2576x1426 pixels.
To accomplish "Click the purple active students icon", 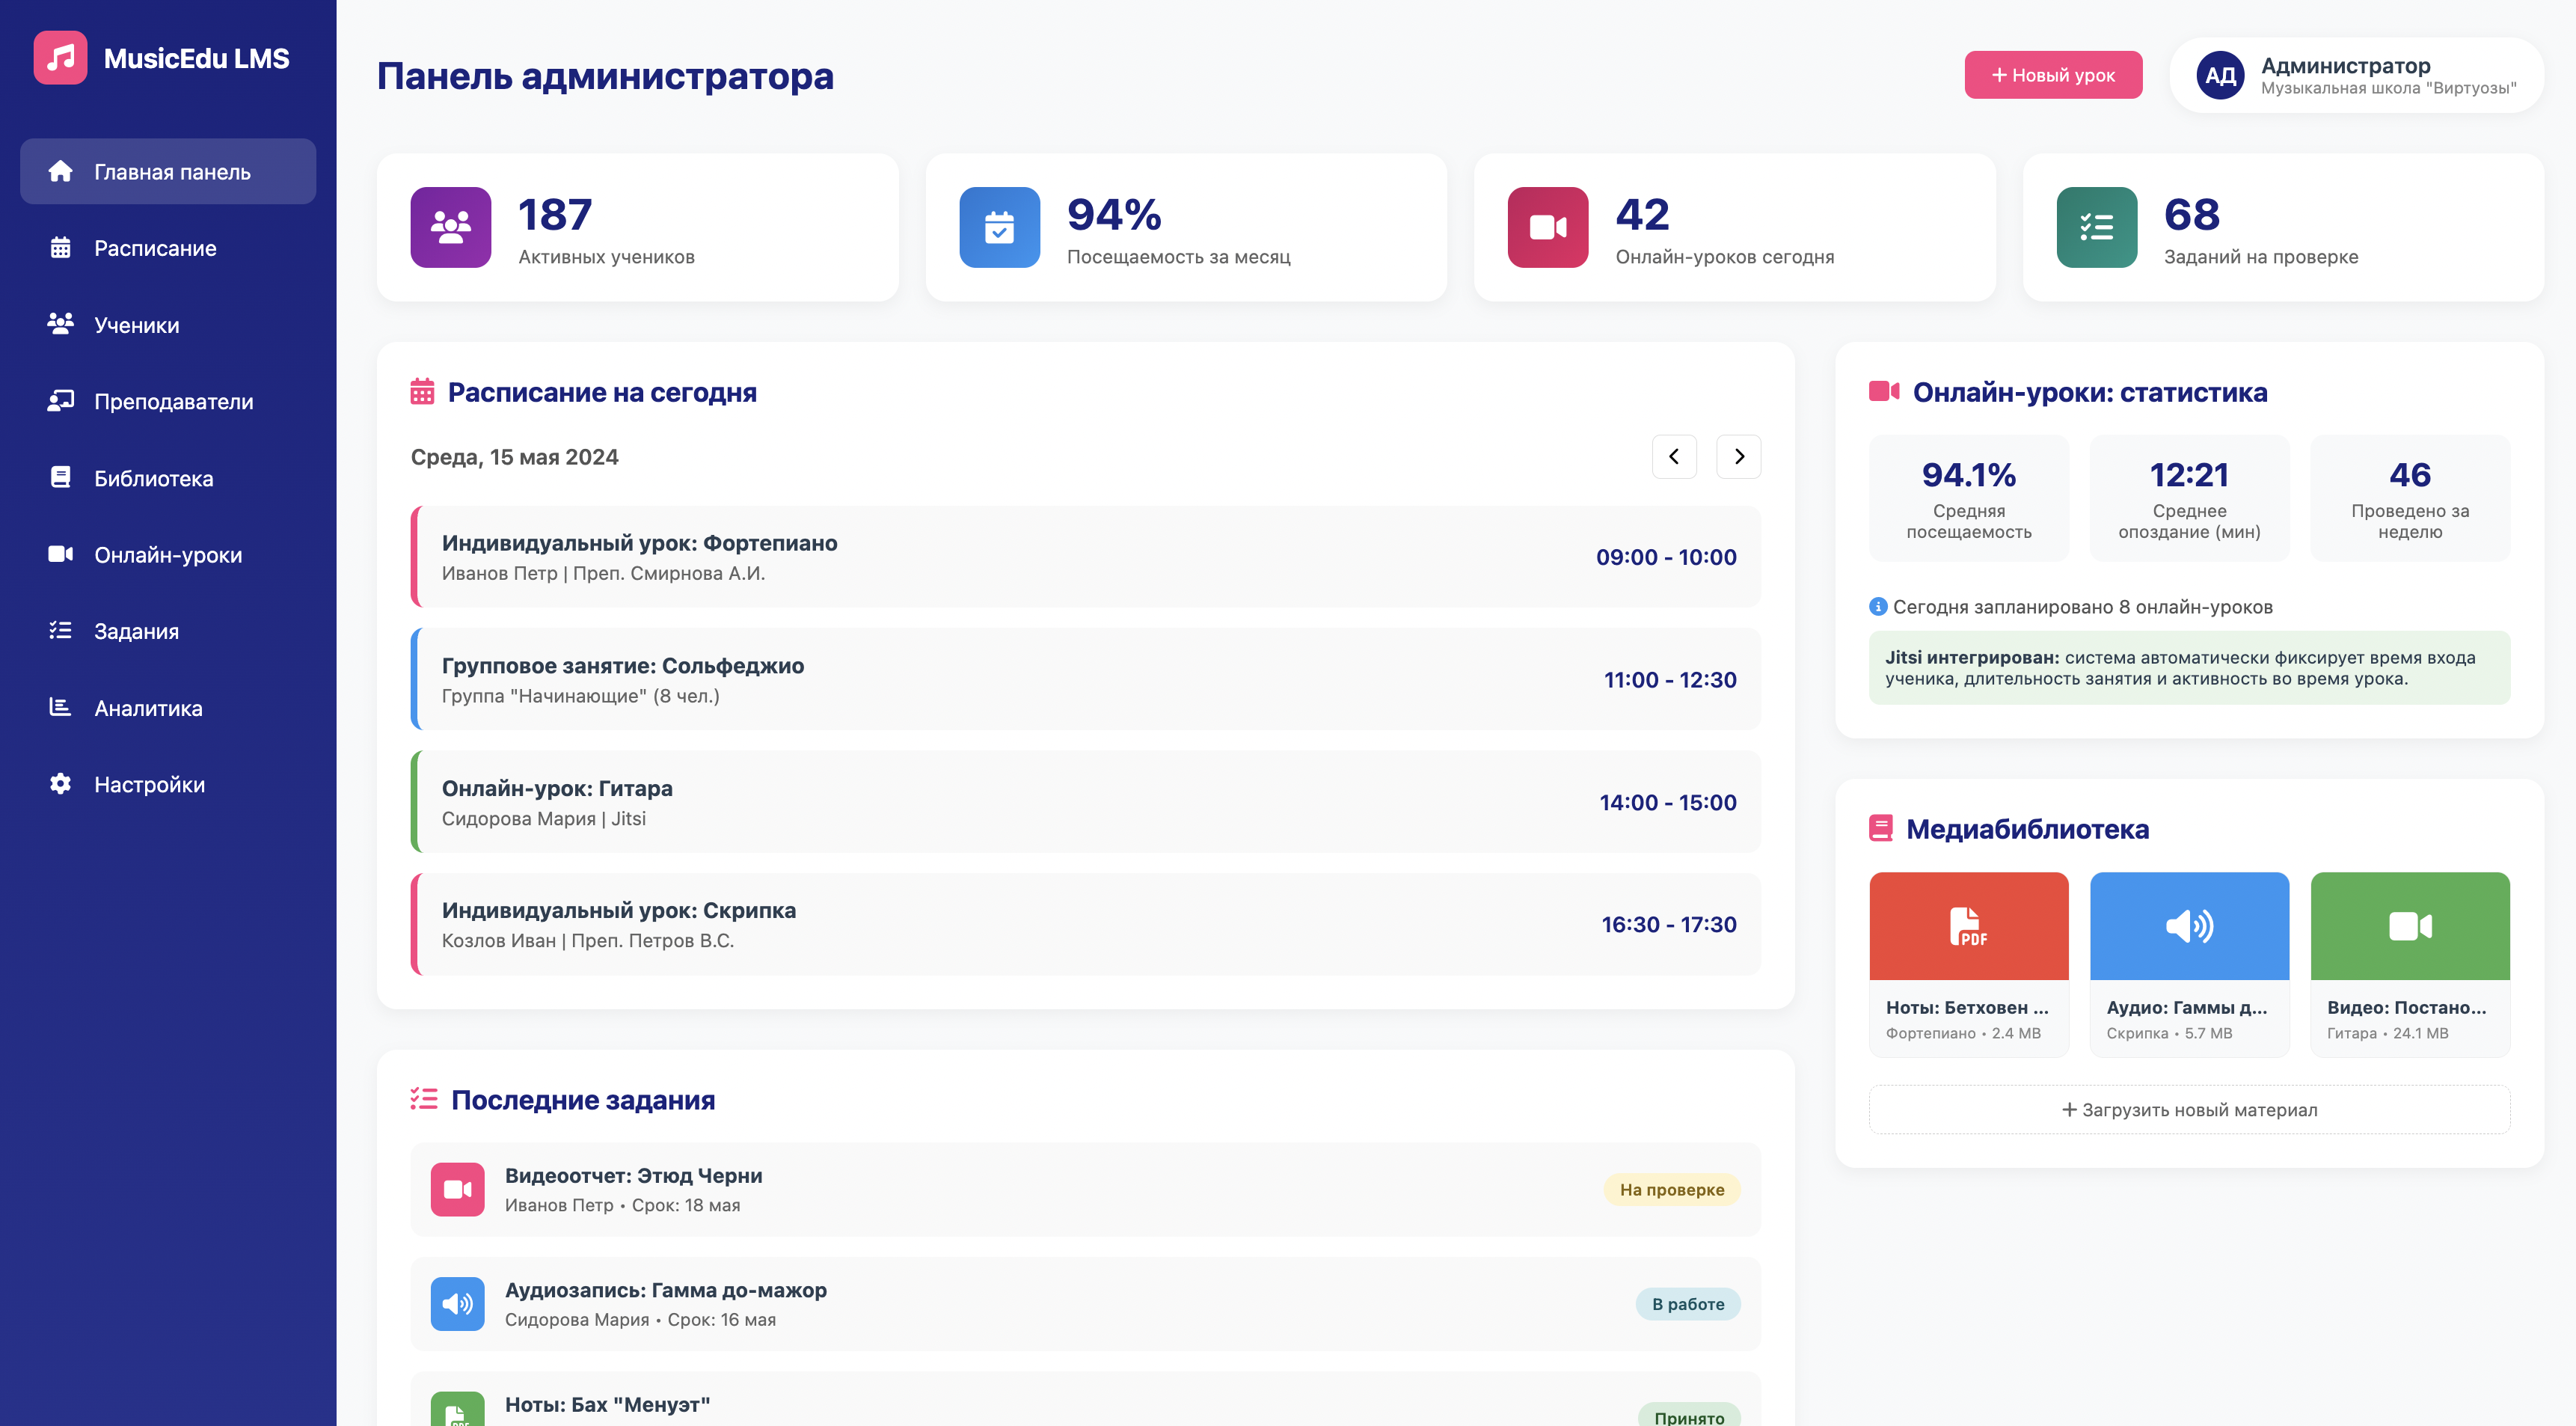I will (451, 227).
